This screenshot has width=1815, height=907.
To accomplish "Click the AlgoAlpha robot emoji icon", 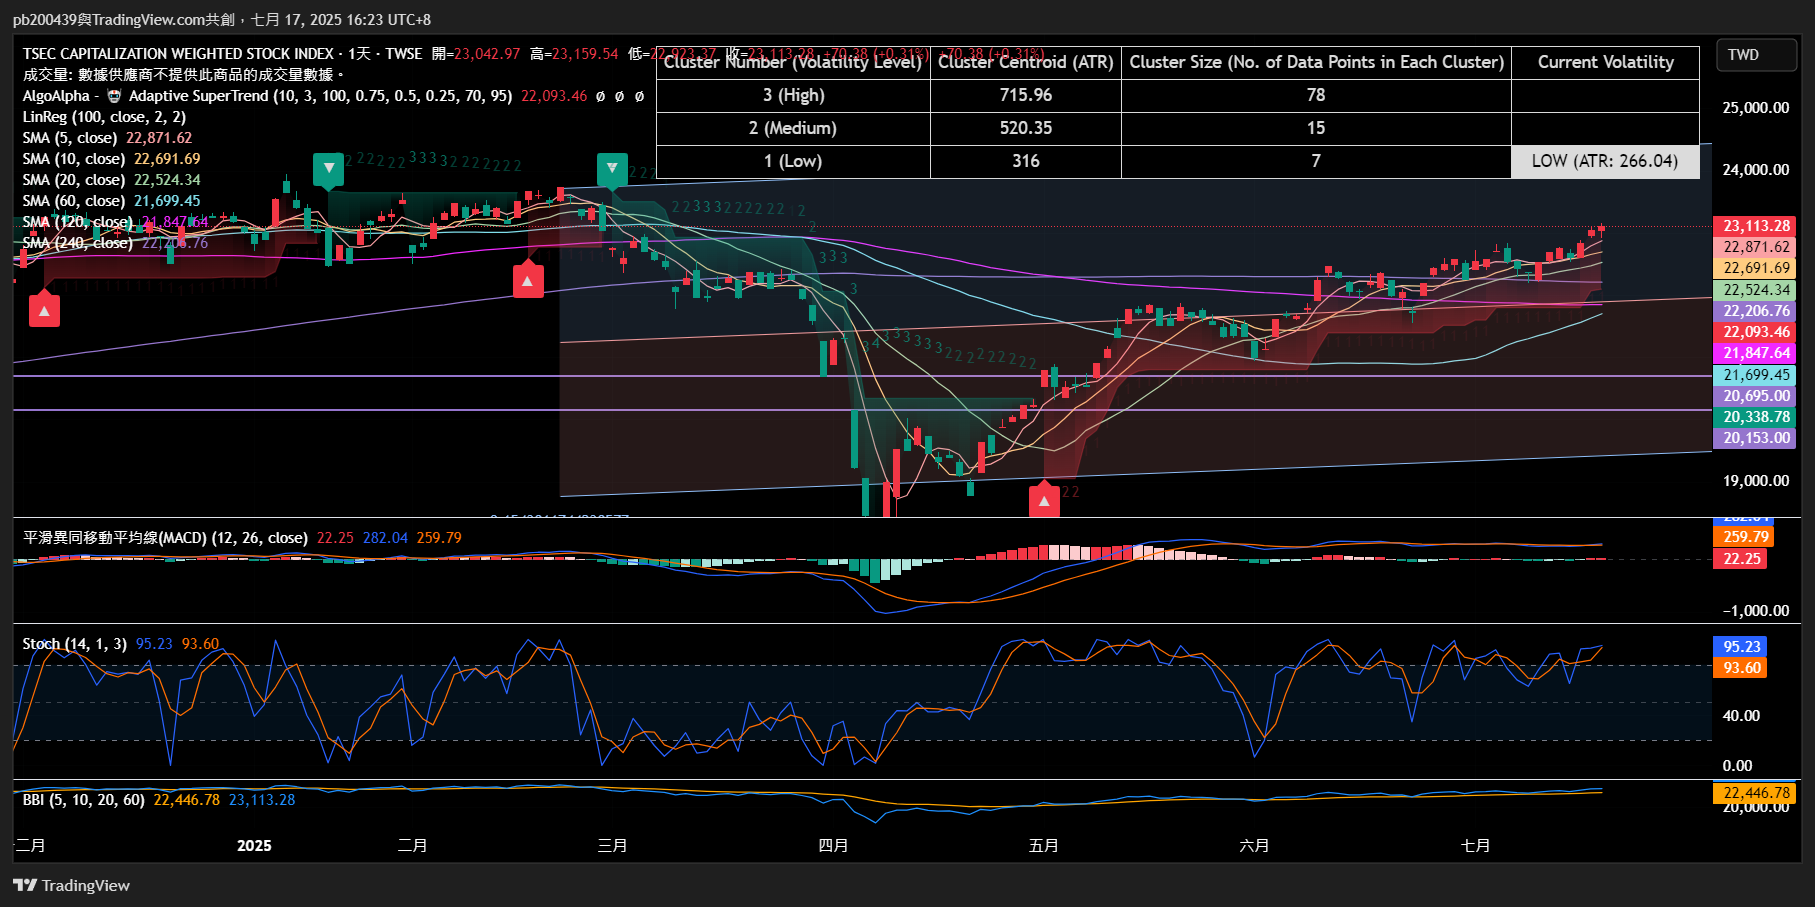I will [114, 96].
